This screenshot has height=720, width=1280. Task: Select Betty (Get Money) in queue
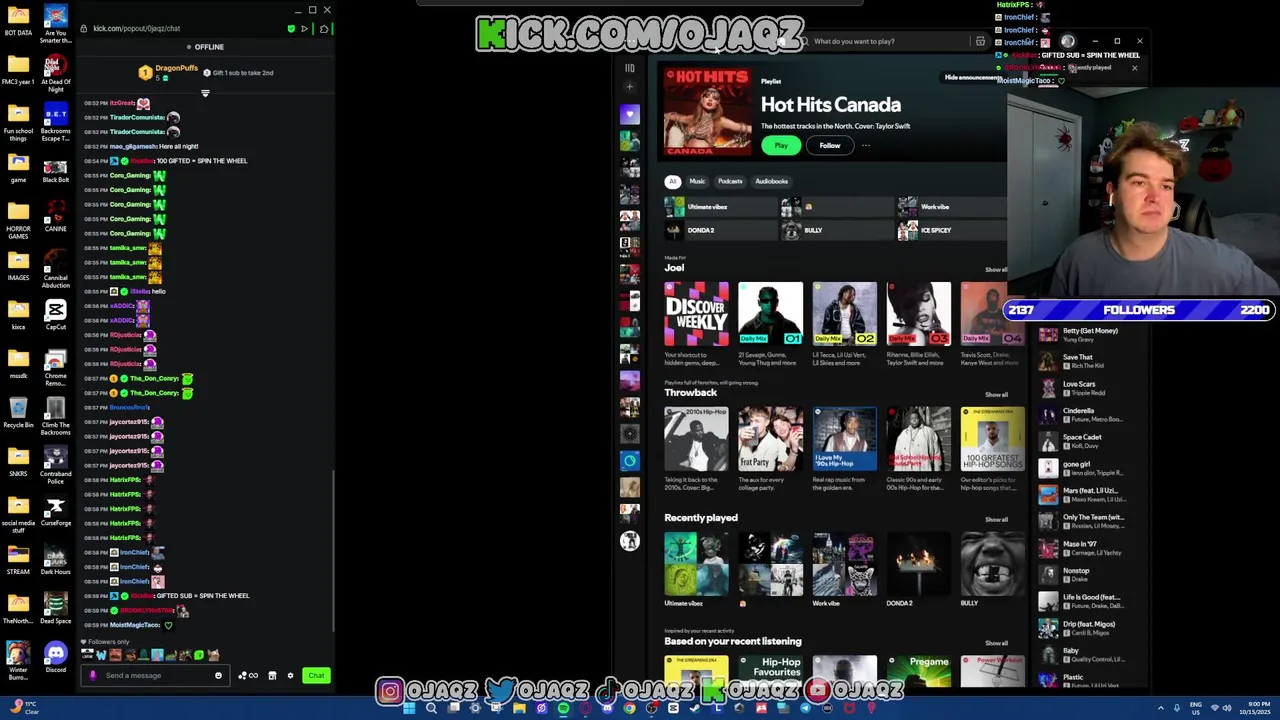point(1090,335)
